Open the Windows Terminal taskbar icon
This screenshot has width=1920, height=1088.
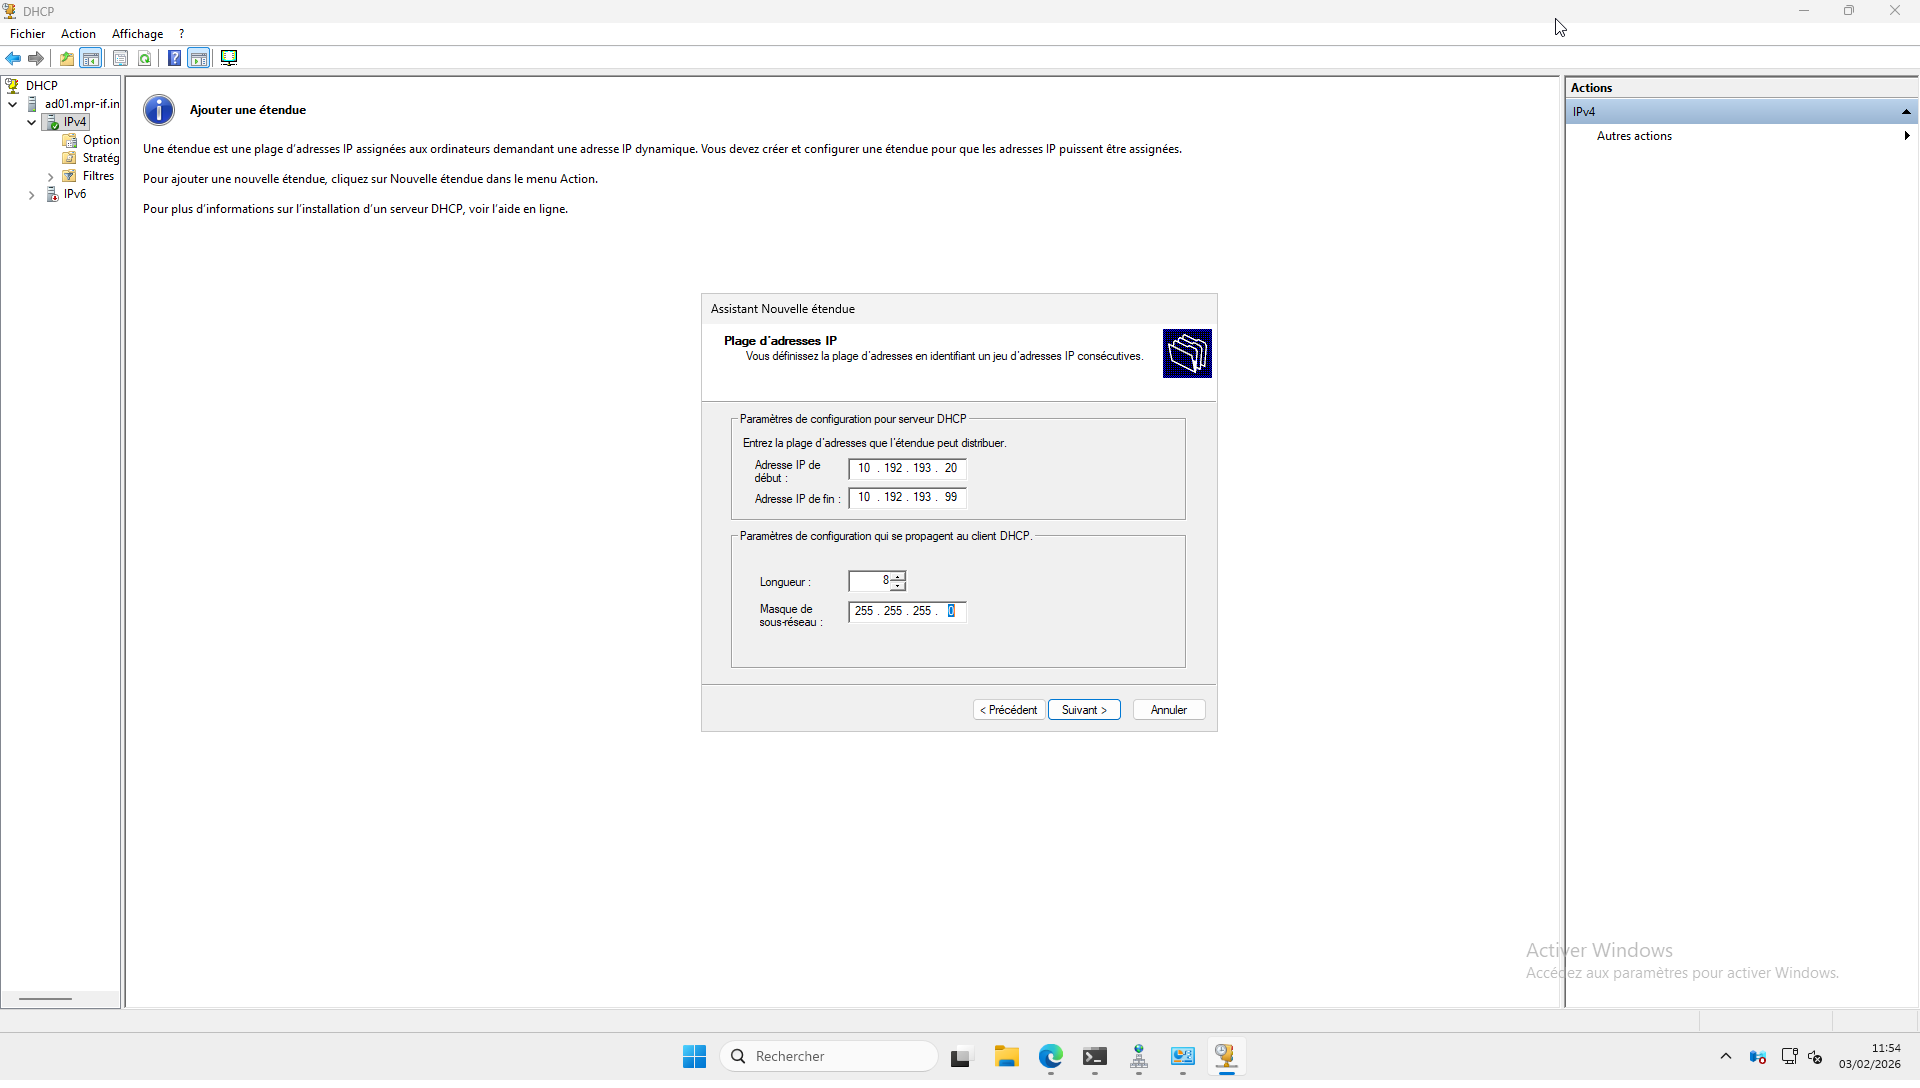1095,1057
